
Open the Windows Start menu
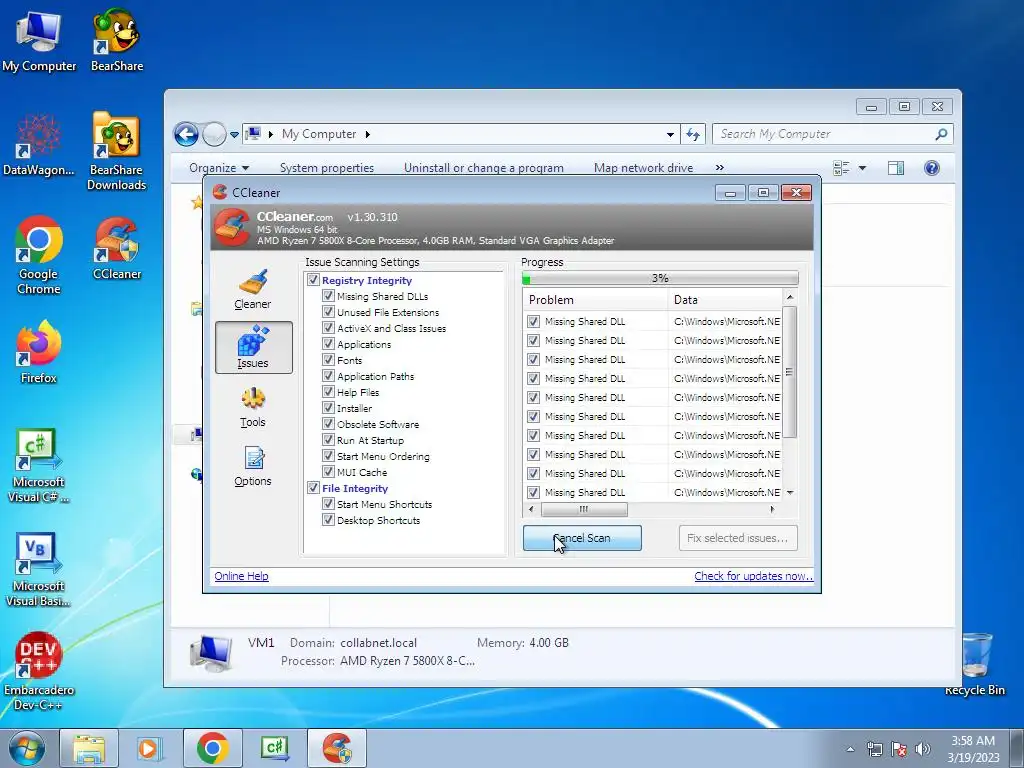click(26, 748)
